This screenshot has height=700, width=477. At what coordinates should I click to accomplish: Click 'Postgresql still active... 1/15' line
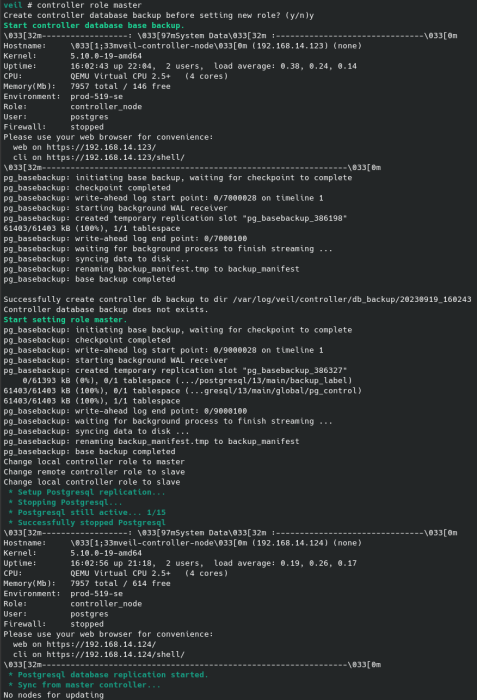coord(92,512)
